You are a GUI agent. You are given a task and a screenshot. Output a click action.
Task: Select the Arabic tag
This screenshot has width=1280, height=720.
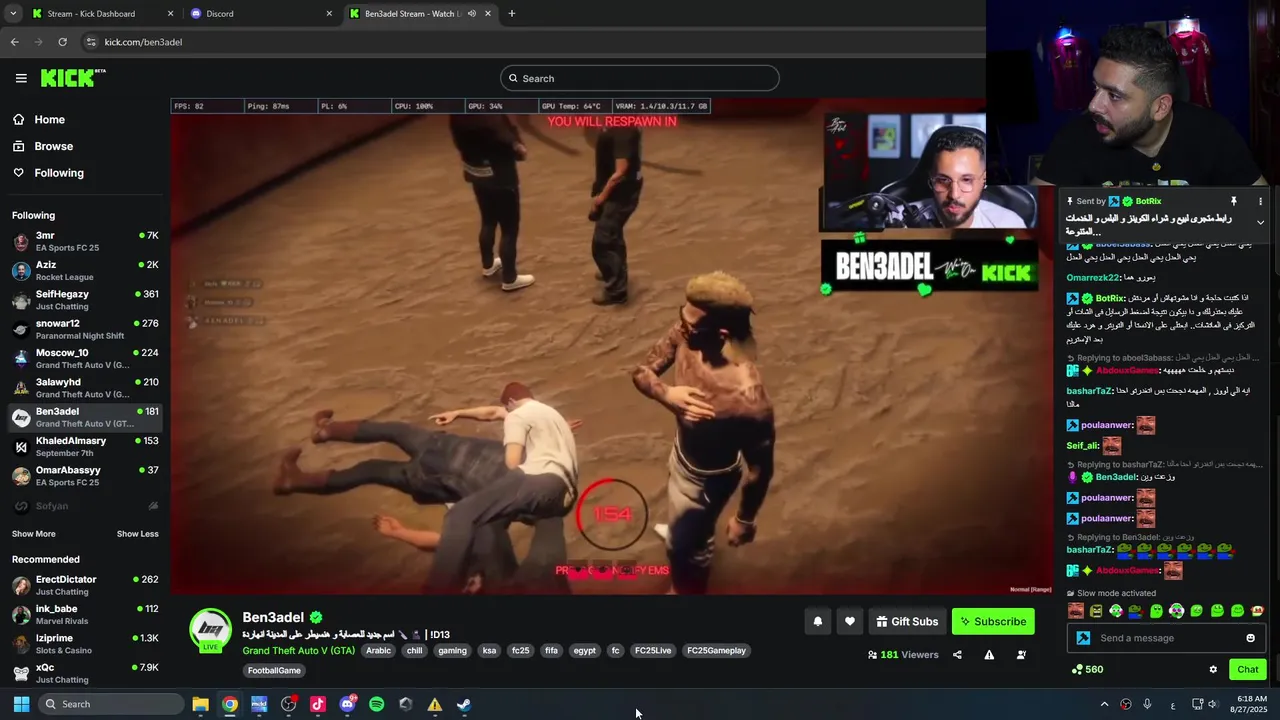pos(378,651)
